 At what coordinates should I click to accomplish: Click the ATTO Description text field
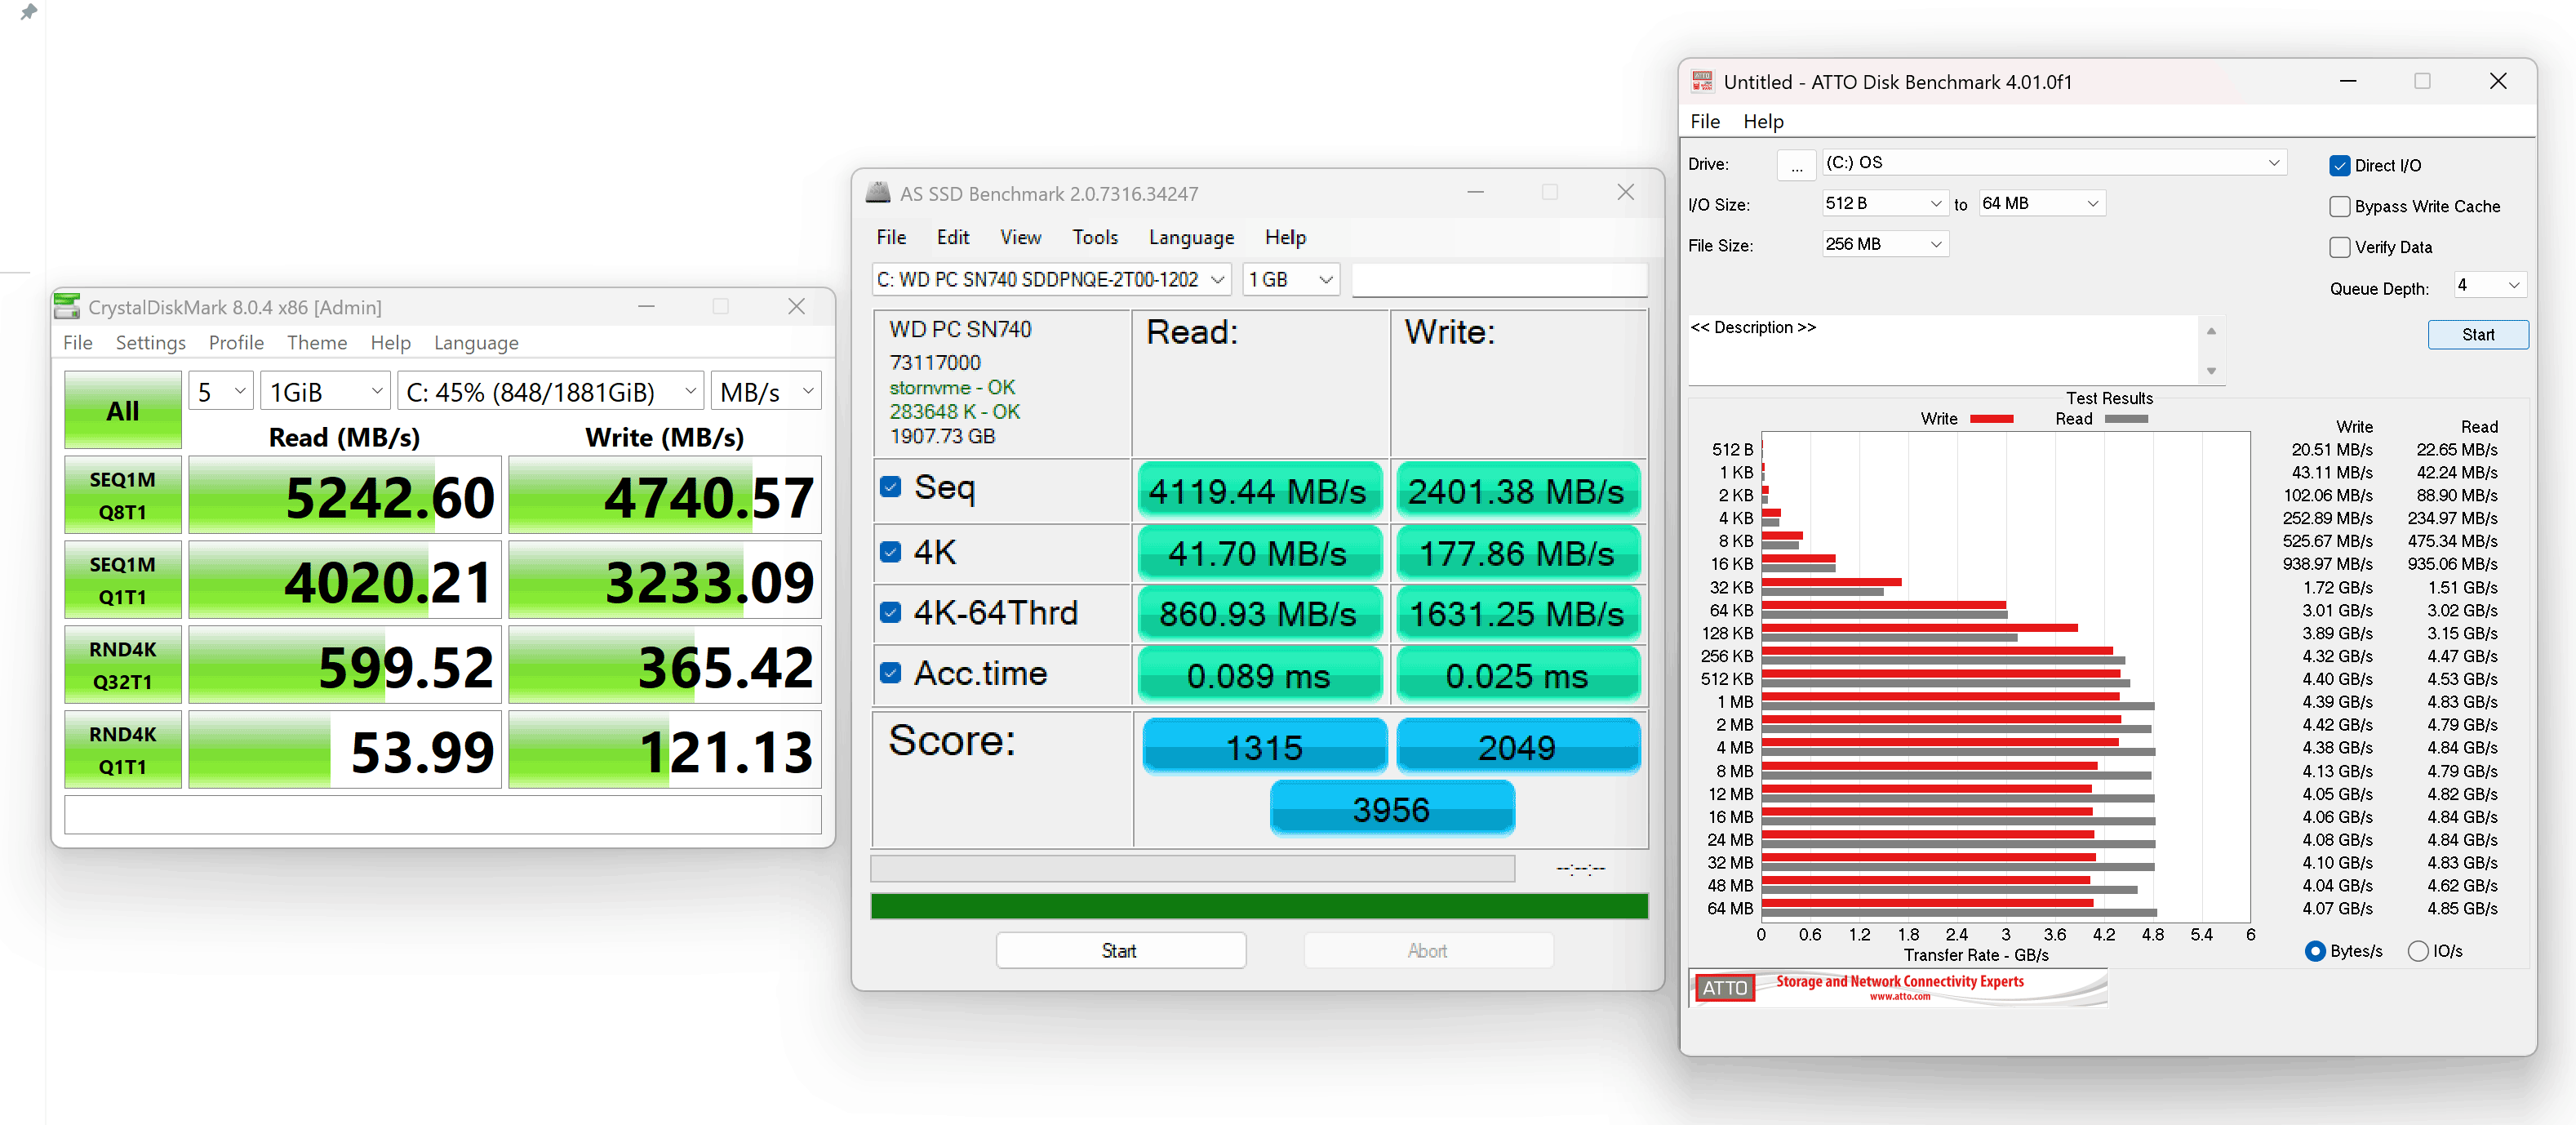pos(1943,350)
